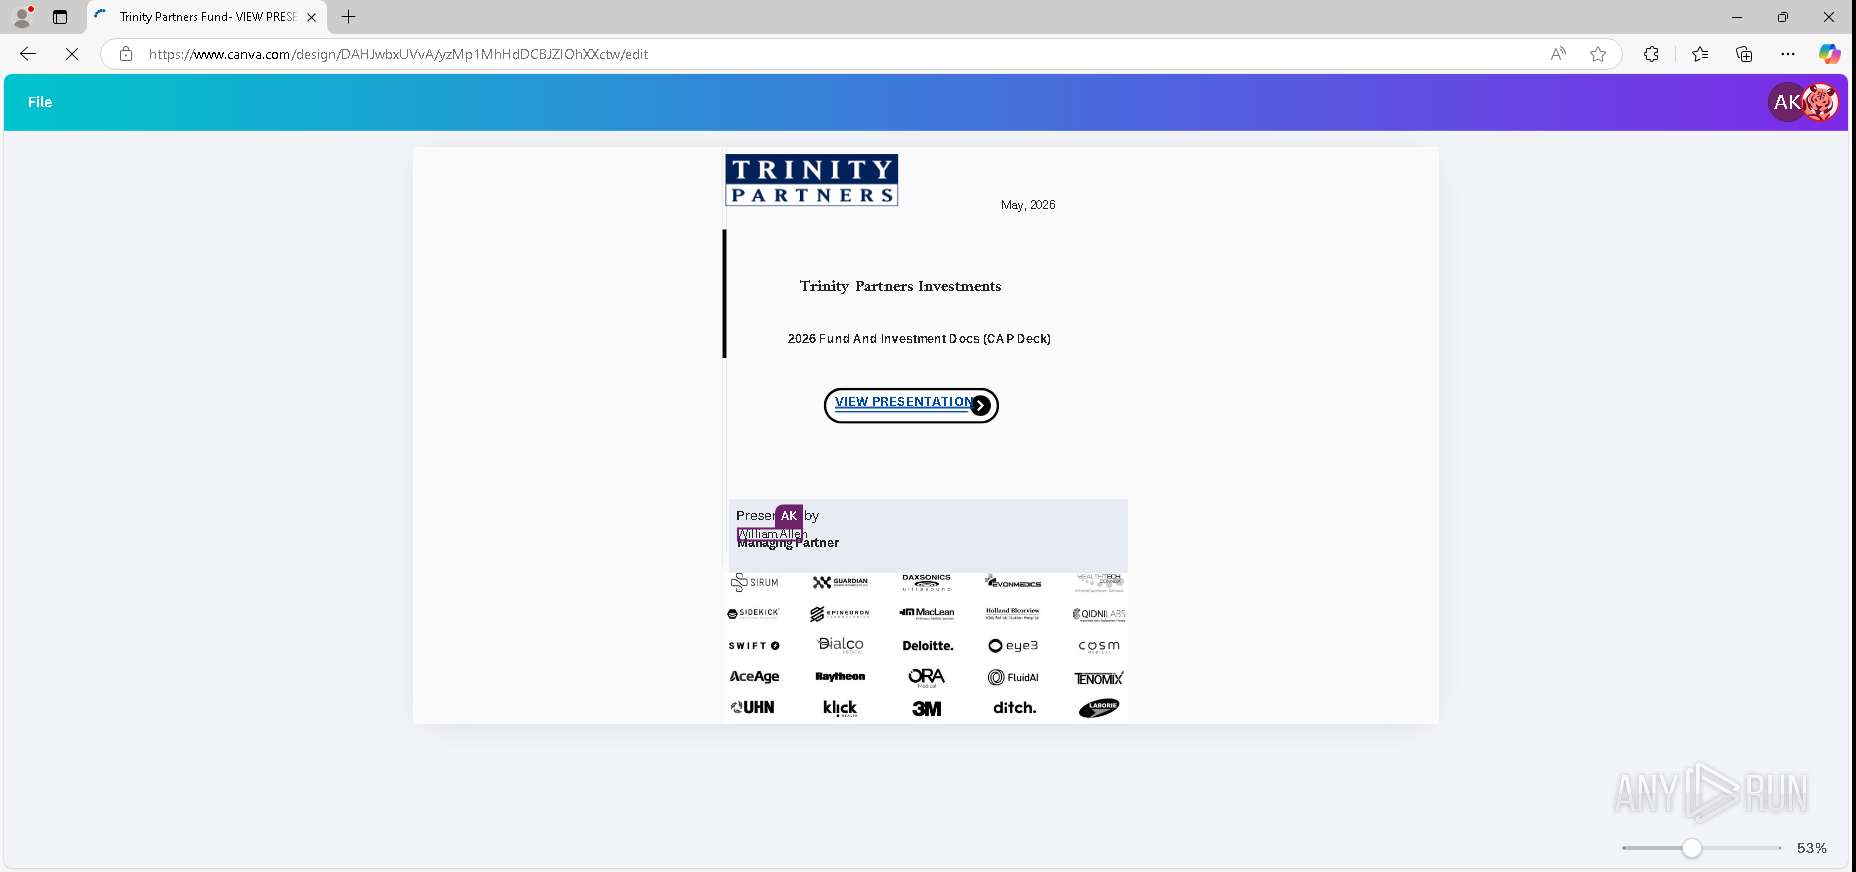The height and width of the screenshot is (872, 1856).
Task: Click the AK collaborator cursor tag
Action: [789, 516]
